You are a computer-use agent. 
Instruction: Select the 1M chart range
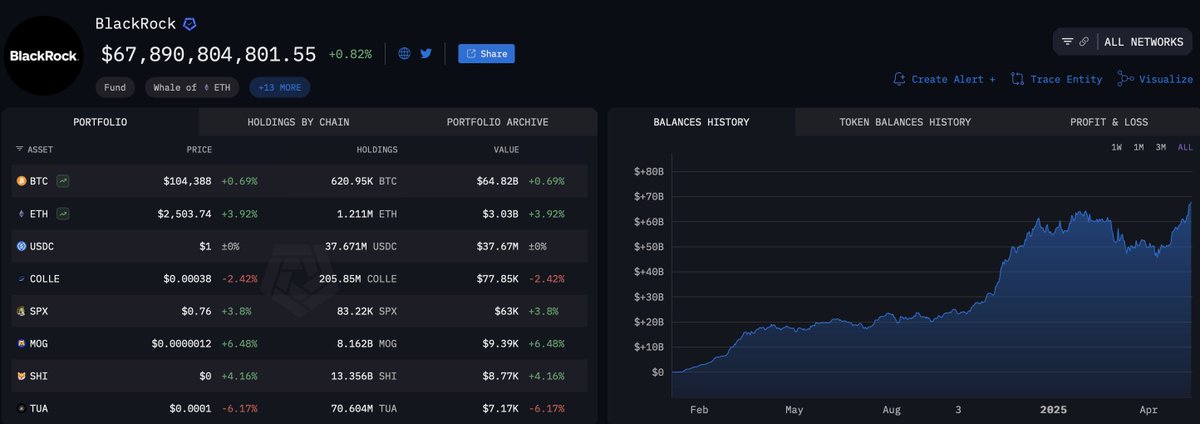[1138, 148]
